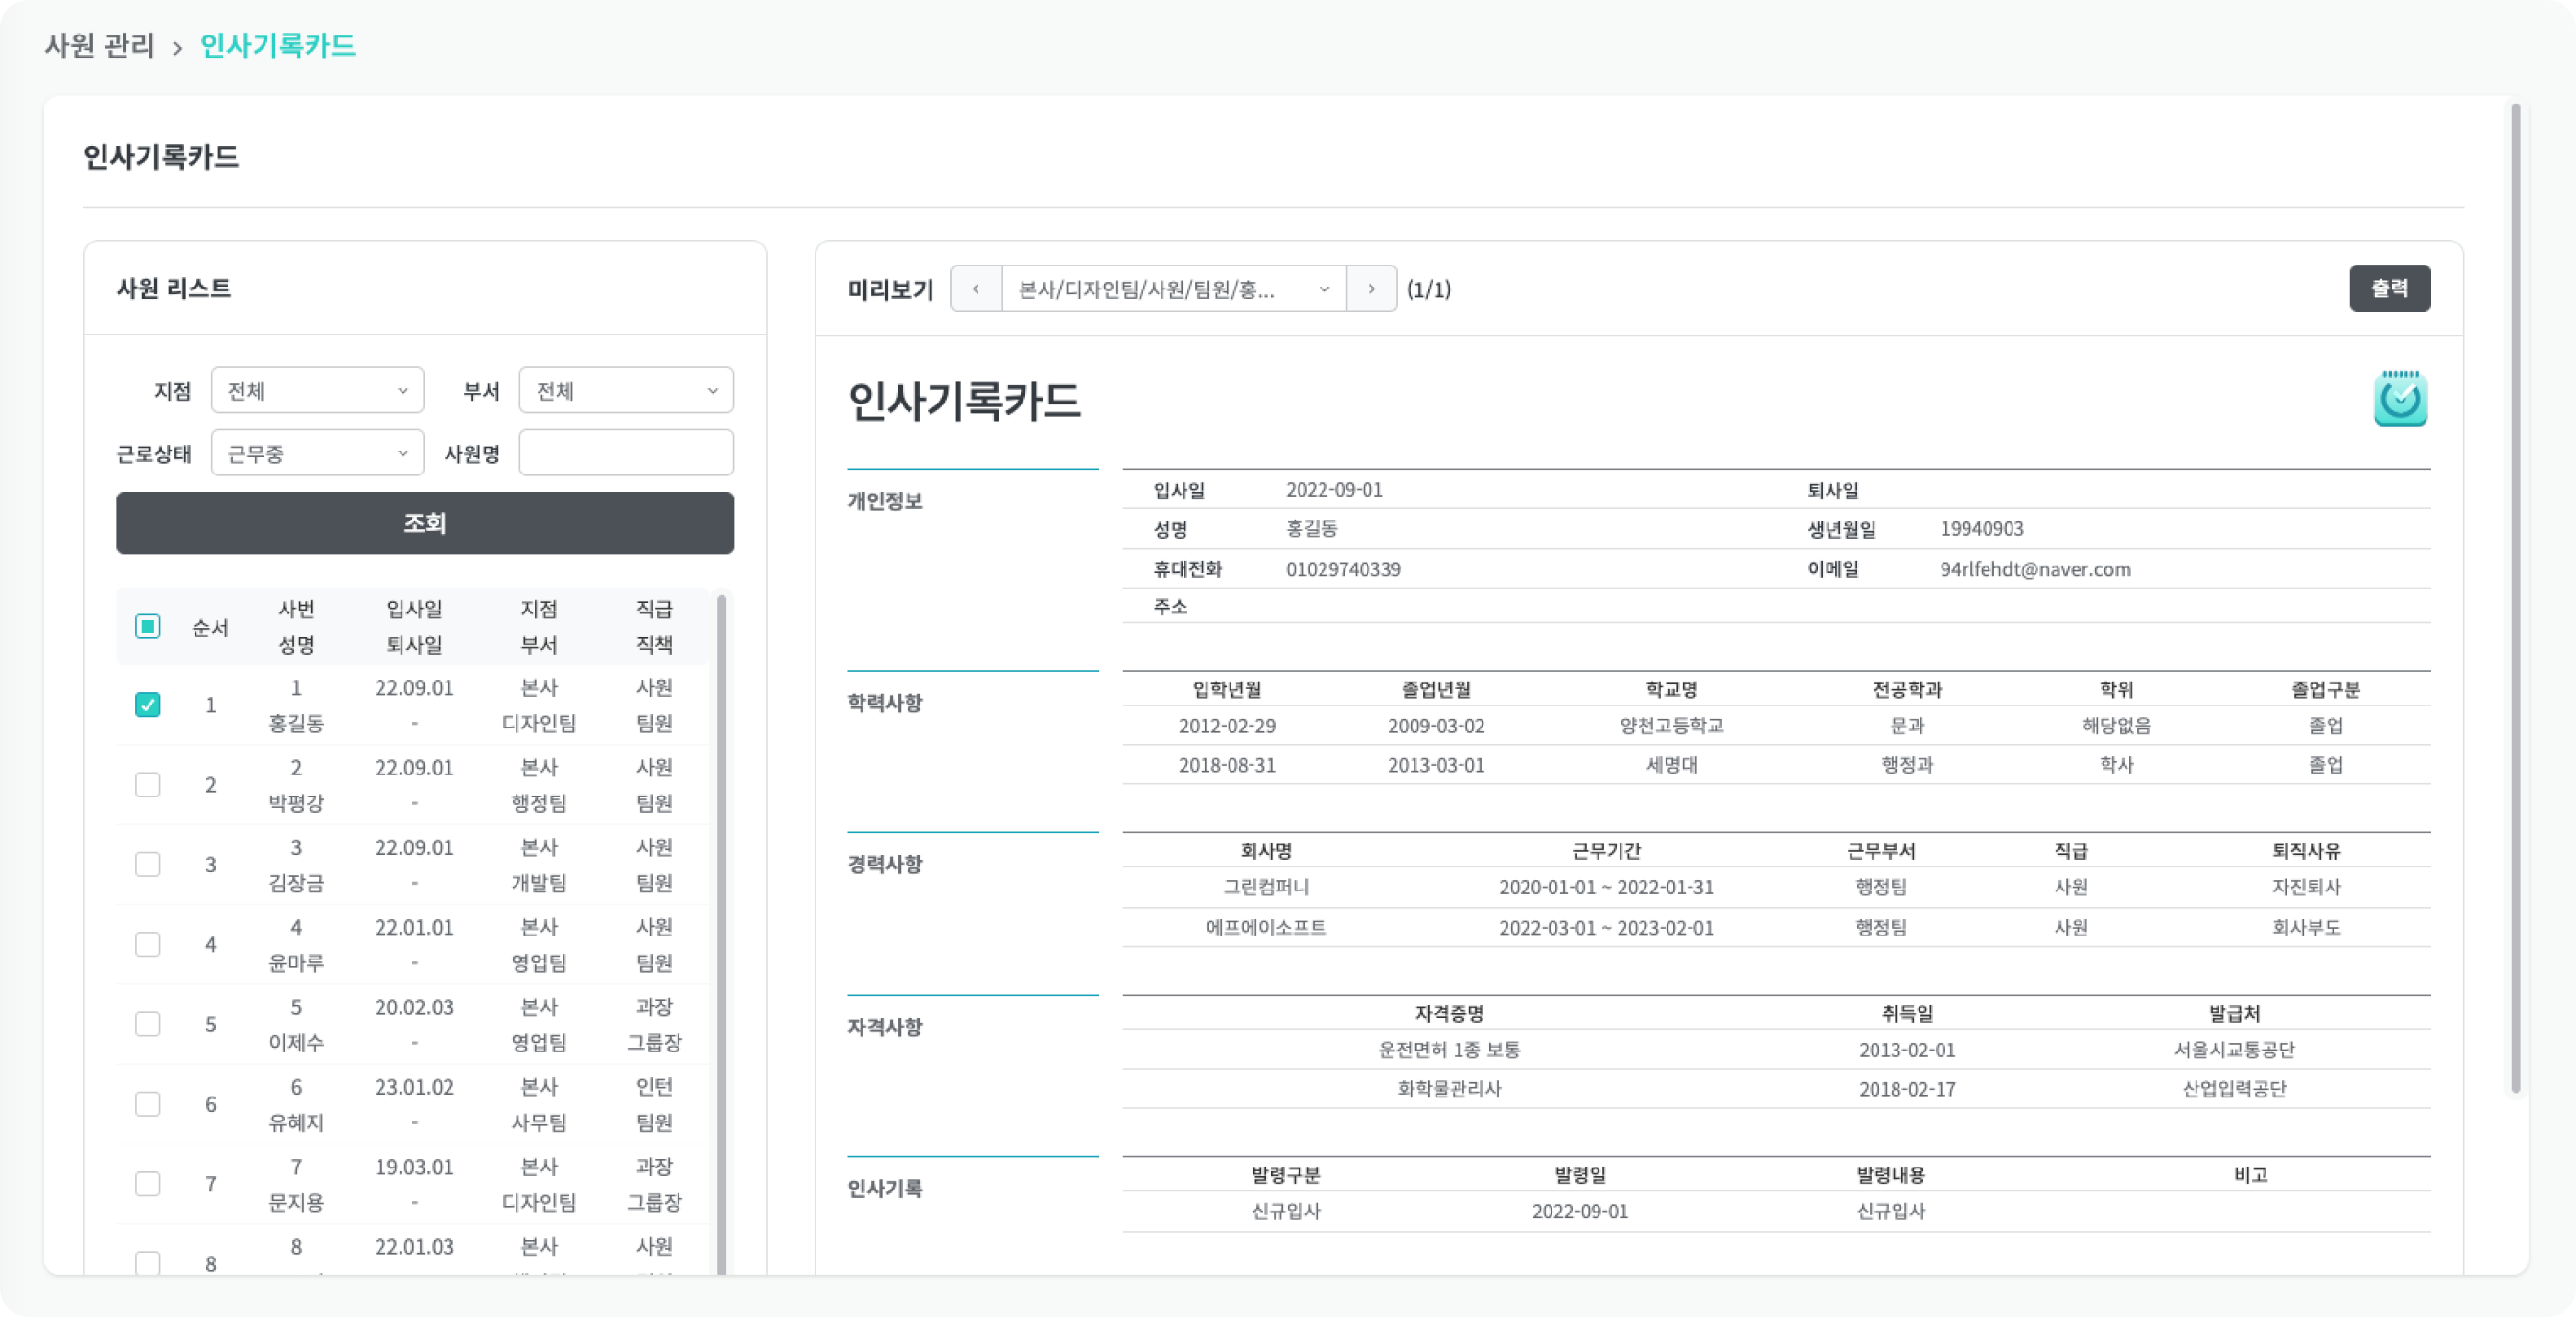Expand the 근로상태 status dropdown

click(317, 454)
